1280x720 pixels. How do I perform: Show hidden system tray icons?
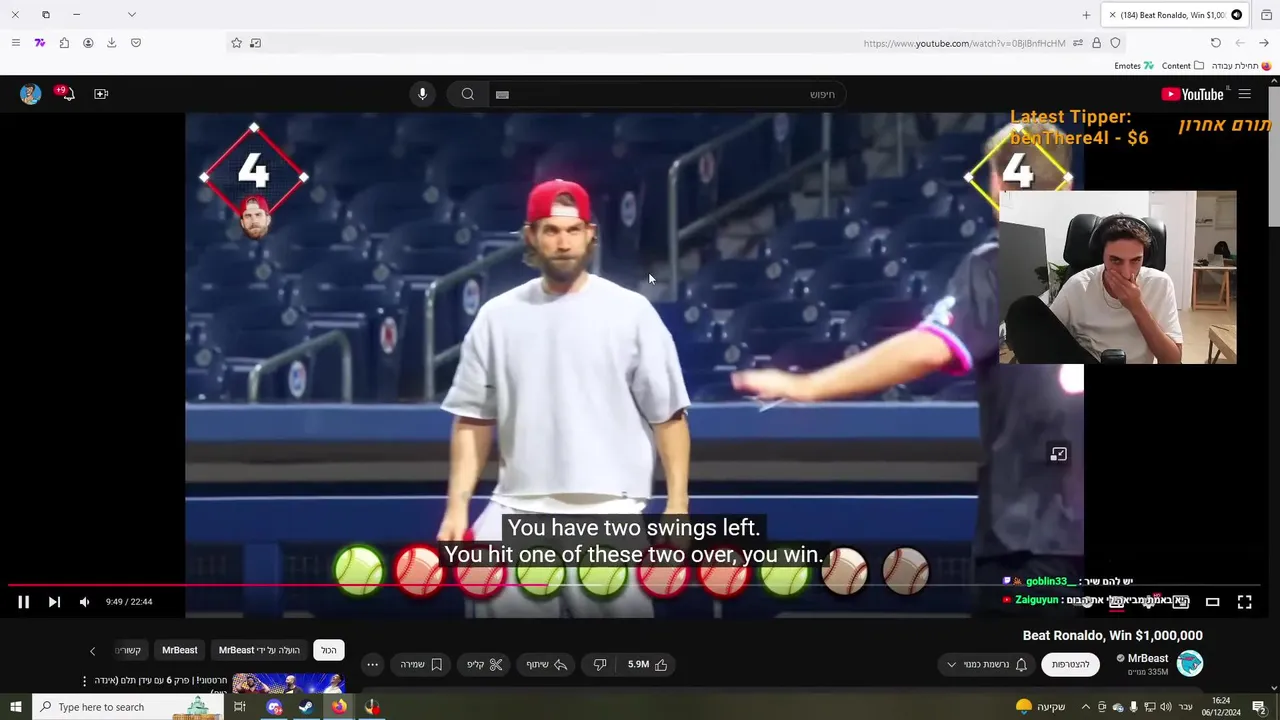point(1085,707)
